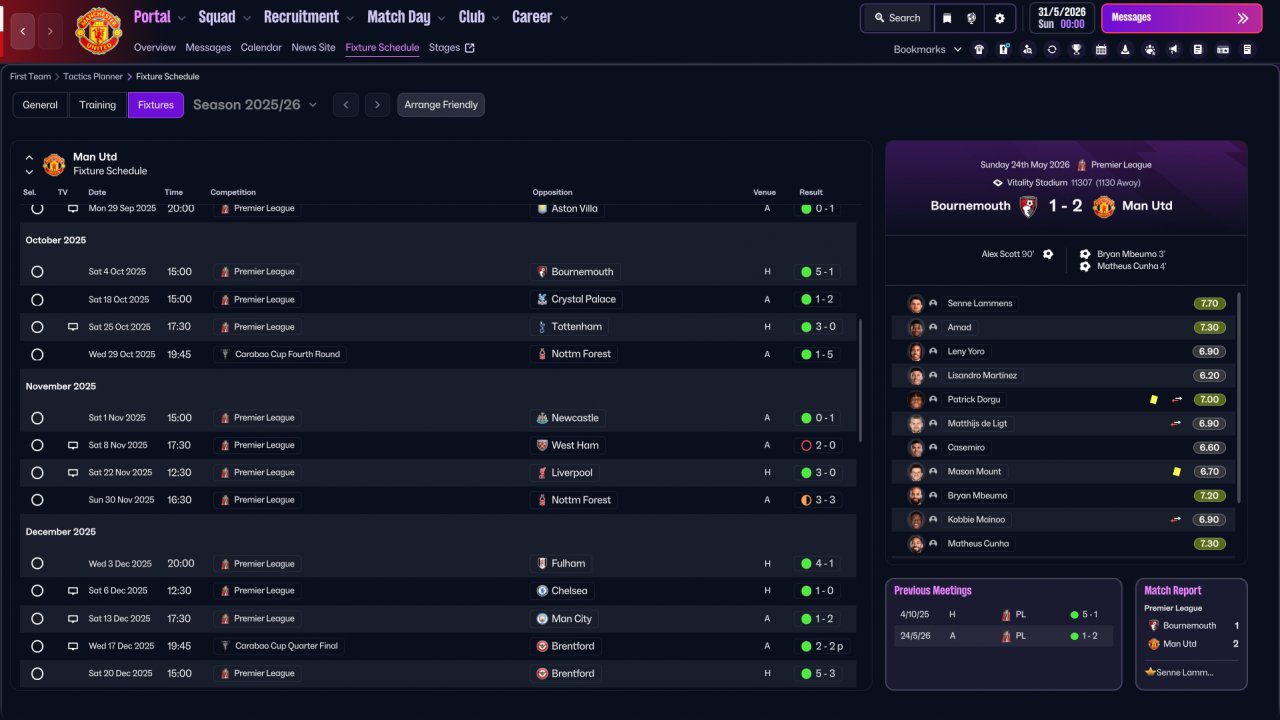Select the Bournemouth 5-1 fixture radio button
Viewport: 1280px width, 720px height.
(x=37, y=272)
